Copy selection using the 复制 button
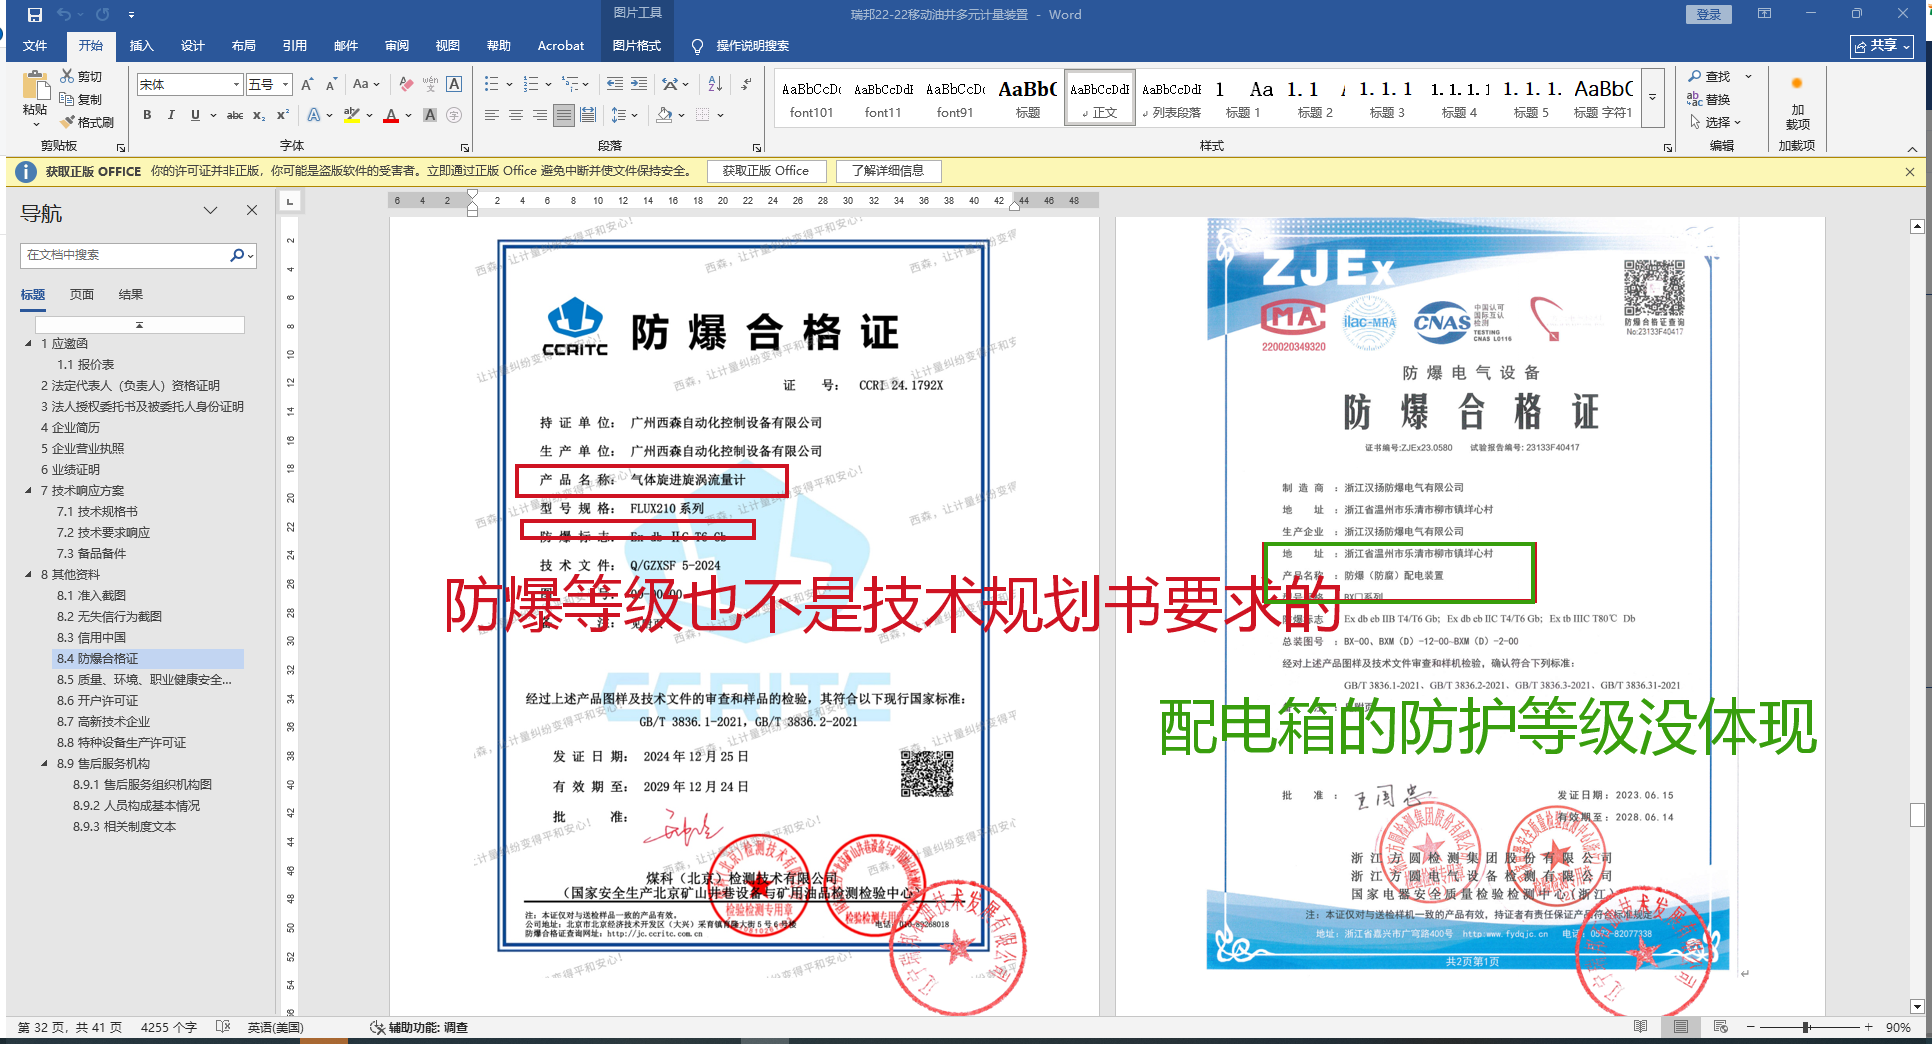1932x1044 pixels. coord(81,99)
